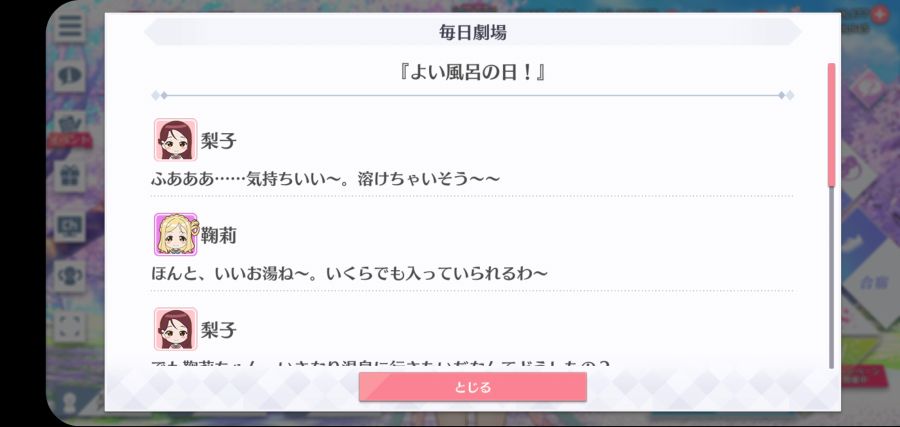The width and height of the screenshot is (900, 427).
Task: Open the event basket icon with red label
Action: 71,129
